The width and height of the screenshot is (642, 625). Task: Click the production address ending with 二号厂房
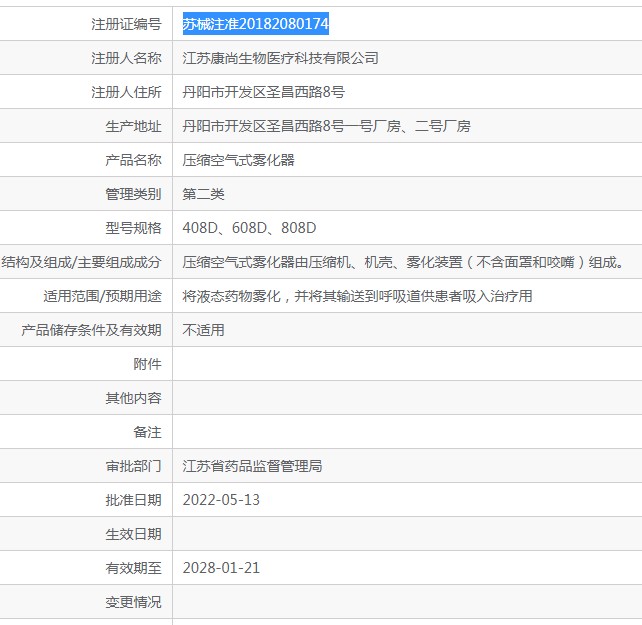pyautogui.click(x=326, y=126)
